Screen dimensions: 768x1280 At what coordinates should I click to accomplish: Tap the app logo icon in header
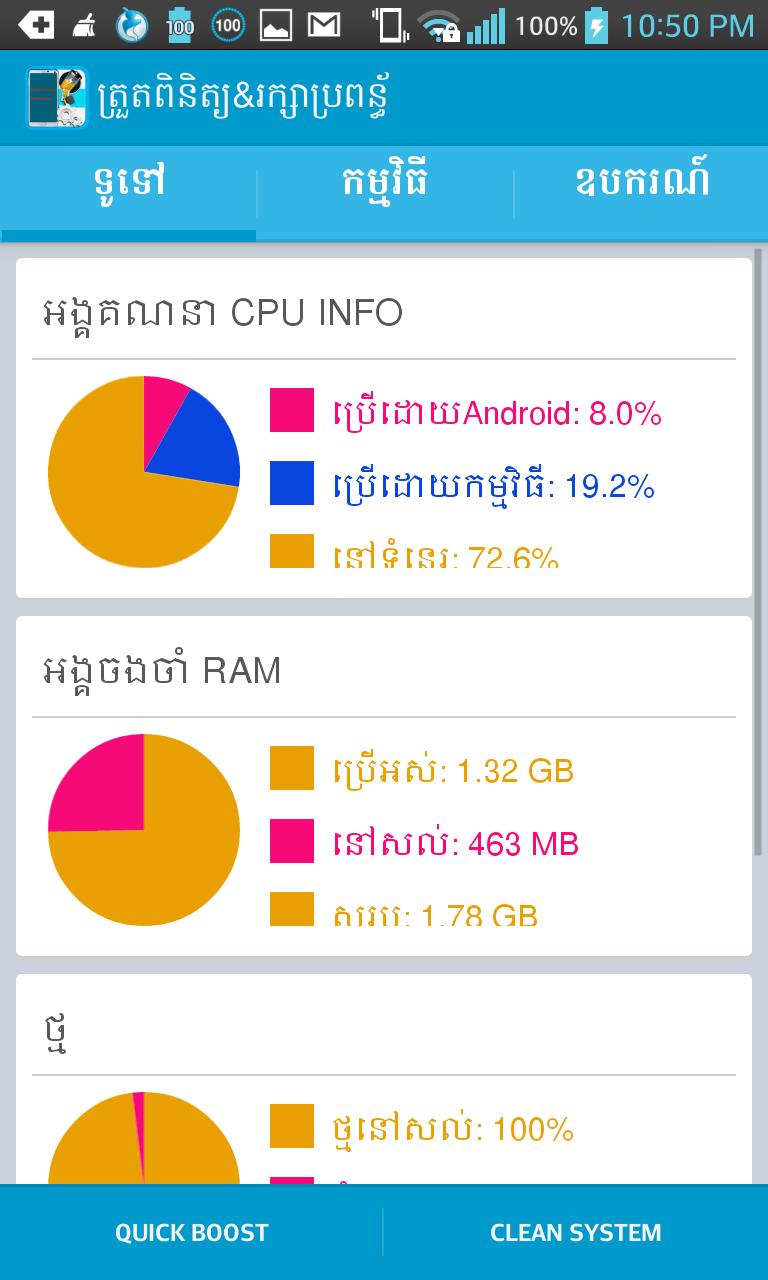click(56, 97)
